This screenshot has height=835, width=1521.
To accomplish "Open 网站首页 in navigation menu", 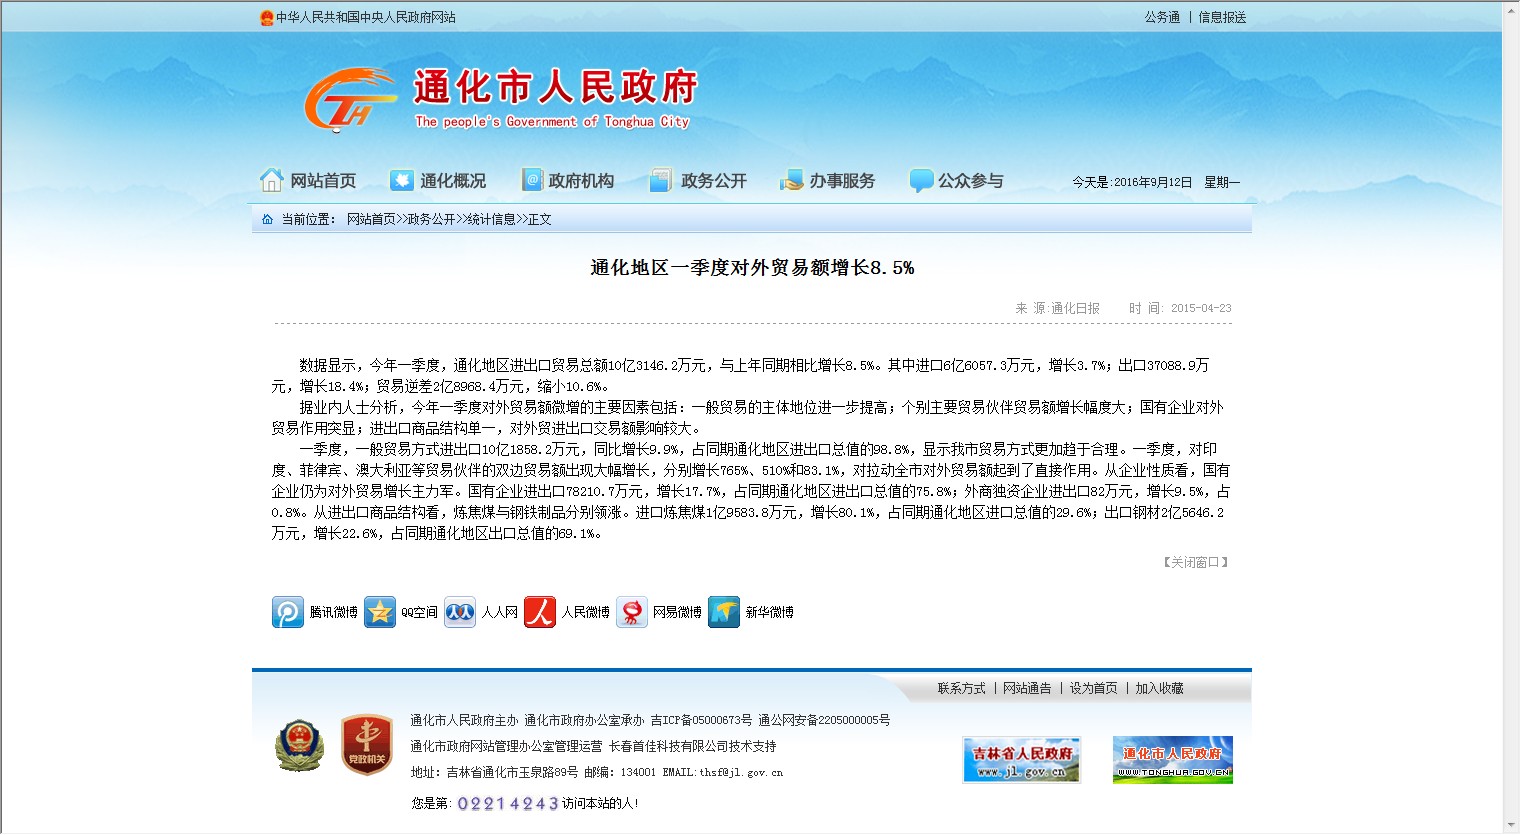I will (308, 181).
